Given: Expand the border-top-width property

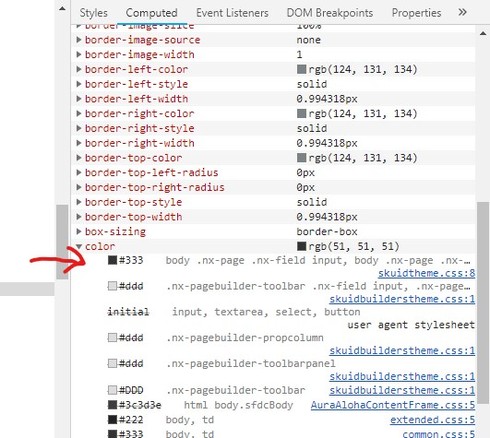Looking at the screenshot, I should tap(79, 217).
